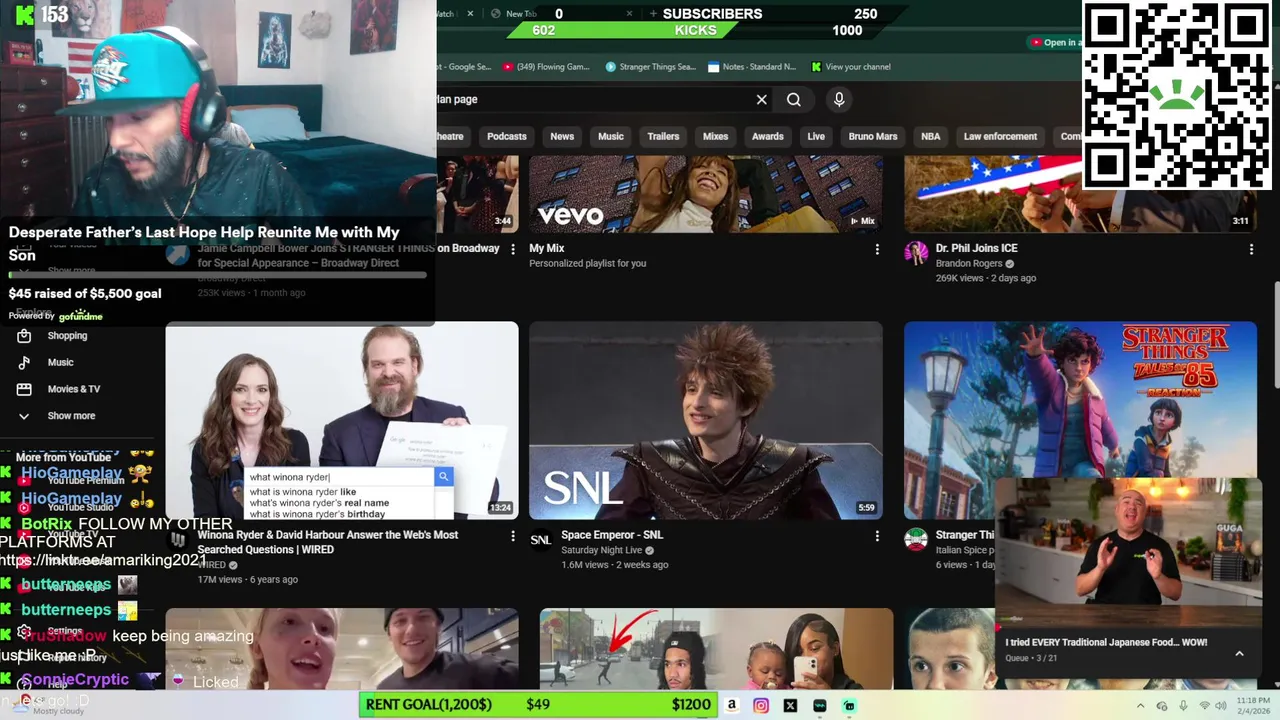Play the Winona Ryder and David Harbour thumbnail
1280x720 pixels.
342,420
